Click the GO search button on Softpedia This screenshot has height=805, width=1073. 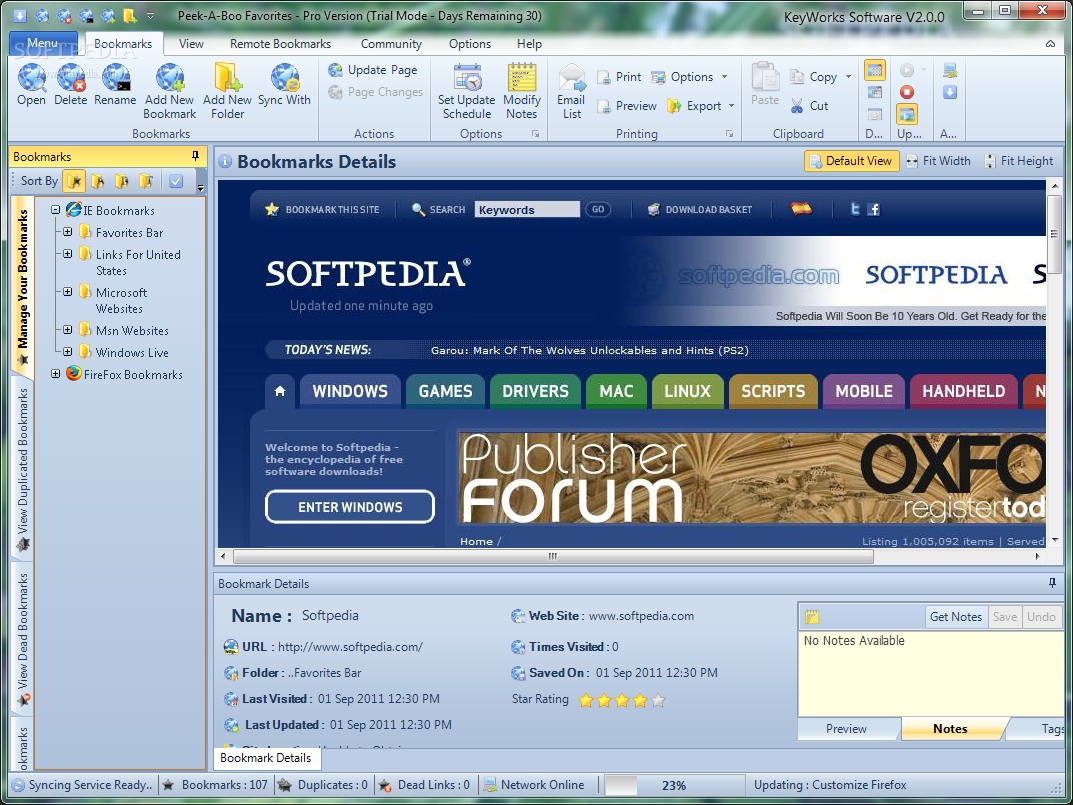597,209
